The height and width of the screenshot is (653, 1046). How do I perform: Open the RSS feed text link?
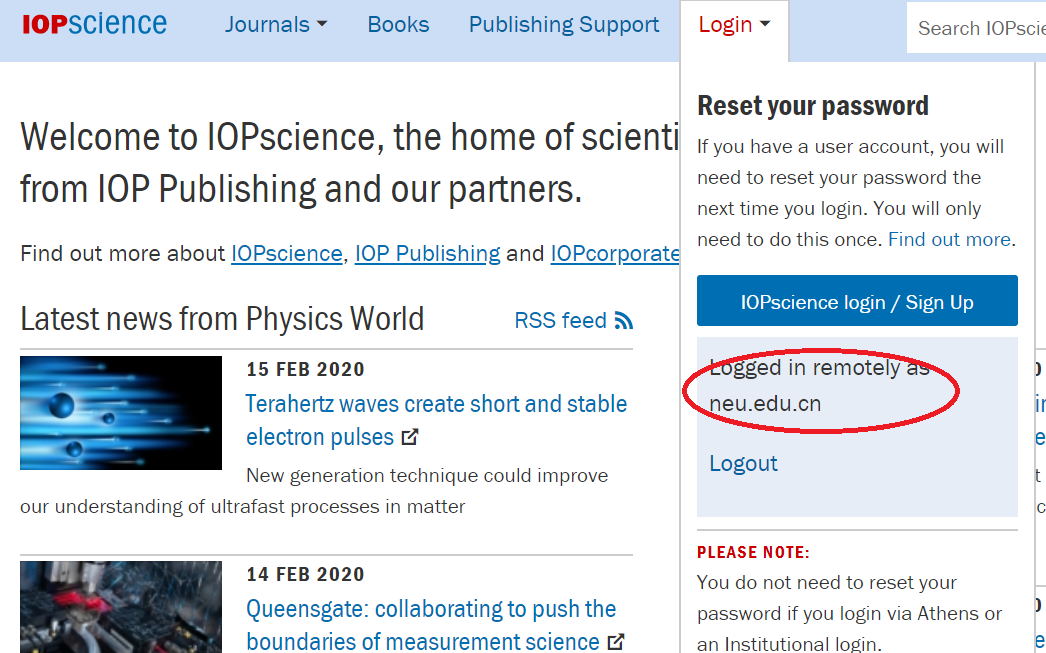tap(560, 321)
